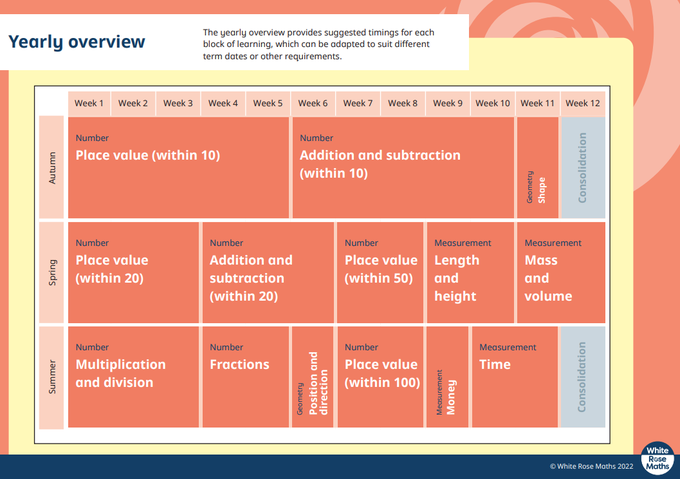Select the Week 2 column header
Viewport: 680px width, 479px height.
pos(133,103)
